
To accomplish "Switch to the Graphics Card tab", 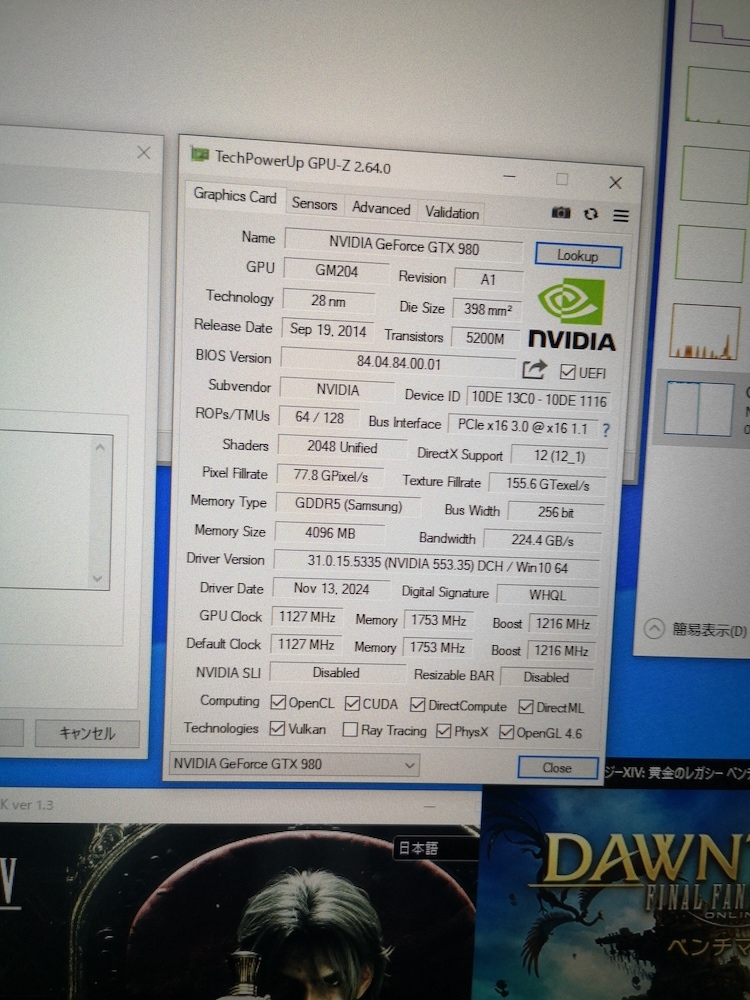I will click(235, 195).
